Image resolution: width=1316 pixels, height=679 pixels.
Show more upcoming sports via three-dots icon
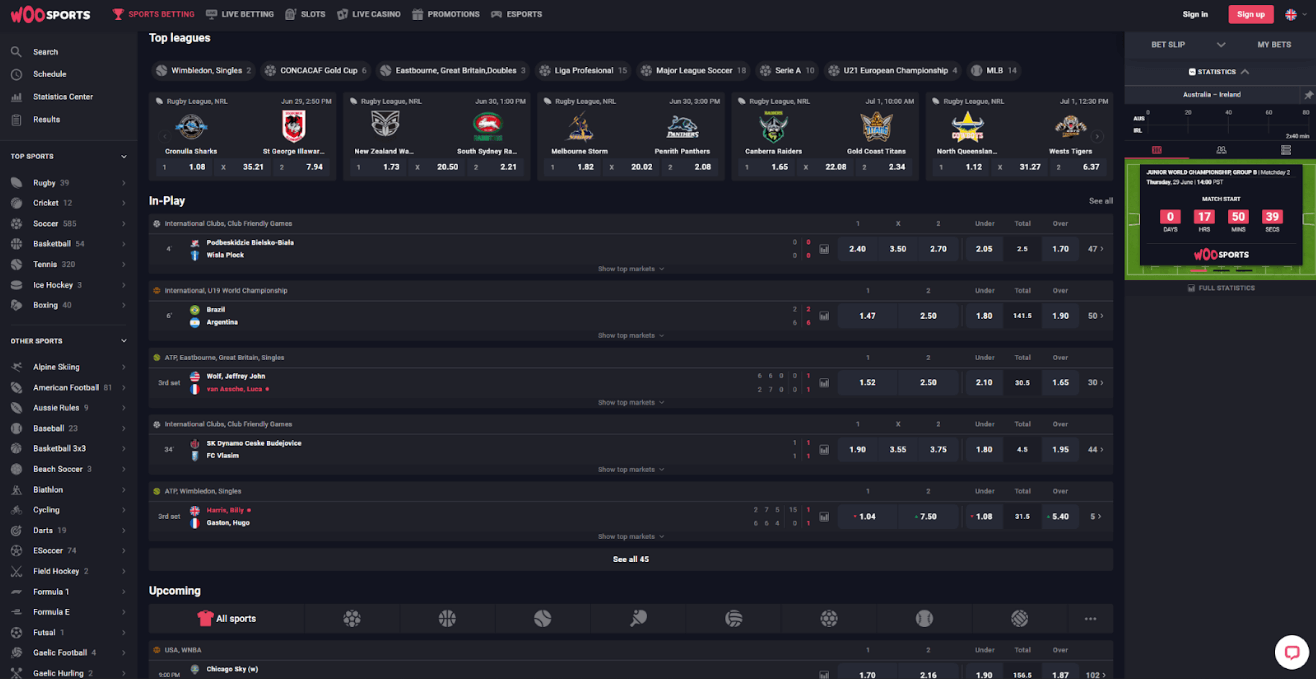(x=1090, y=619)
